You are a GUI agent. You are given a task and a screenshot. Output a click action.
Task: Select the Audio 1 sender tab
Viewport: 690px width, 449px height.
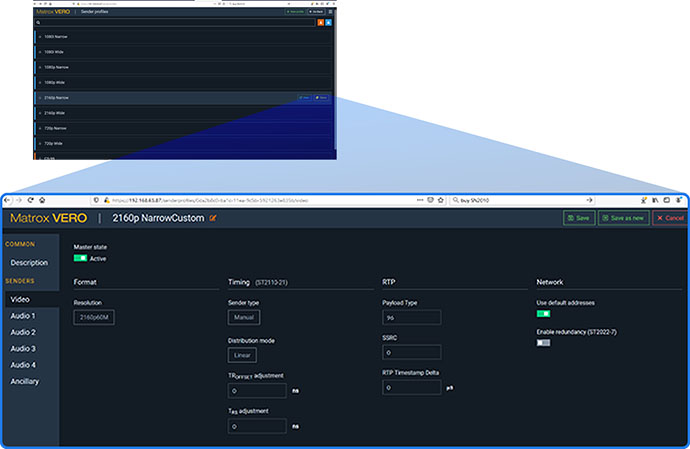click(23, 316)
